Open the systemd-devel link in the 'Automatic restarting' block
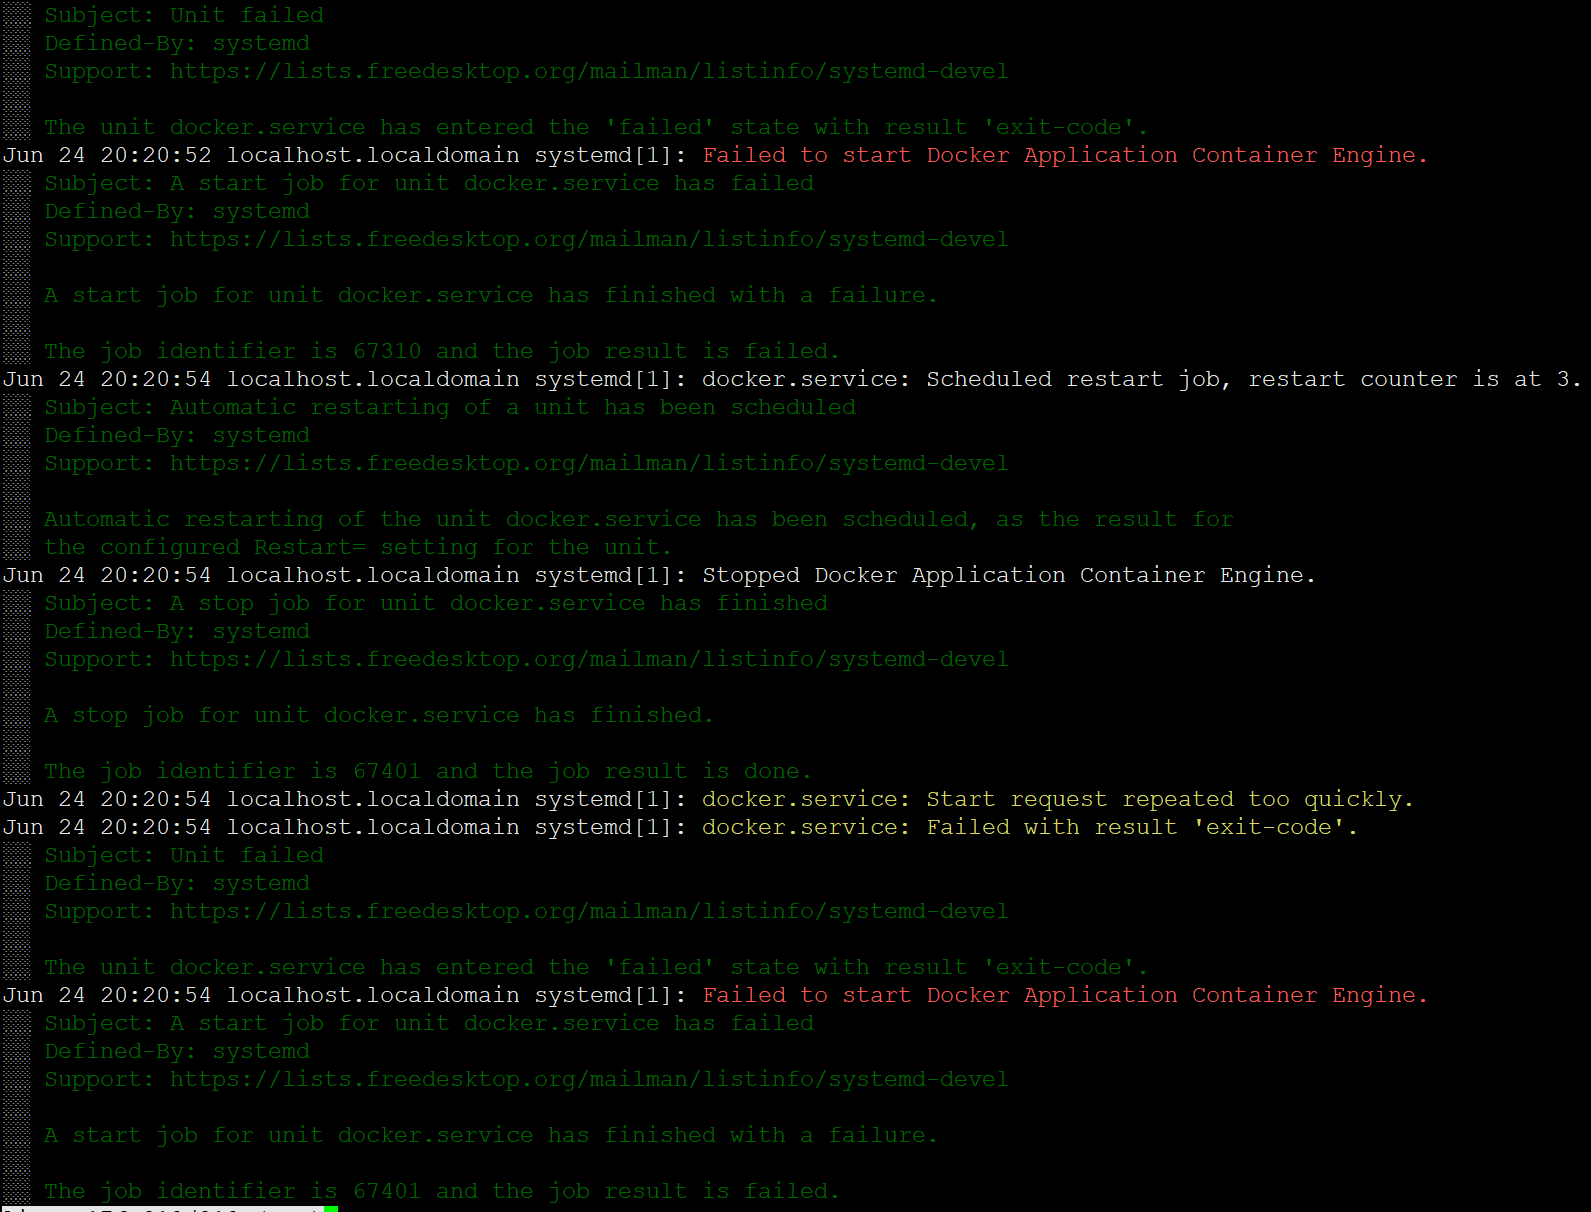Viewport: 1591px width, 1212px height. pos(589,463)
